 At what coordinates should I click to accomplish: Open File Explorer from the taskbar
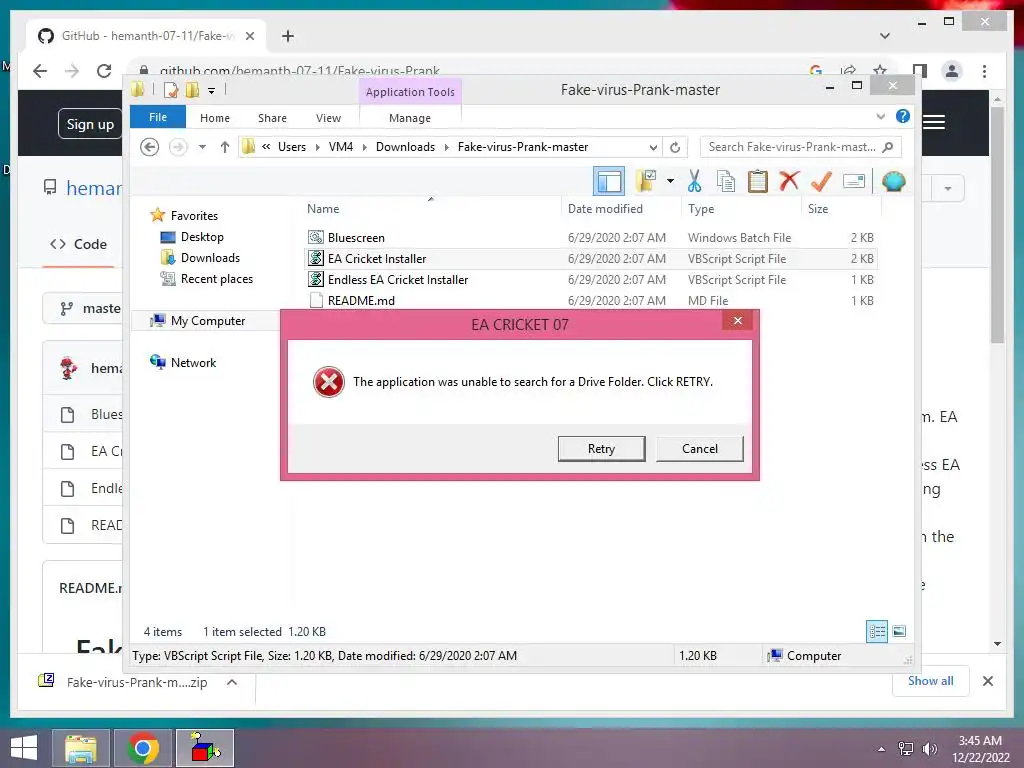[x=80, y=748]
